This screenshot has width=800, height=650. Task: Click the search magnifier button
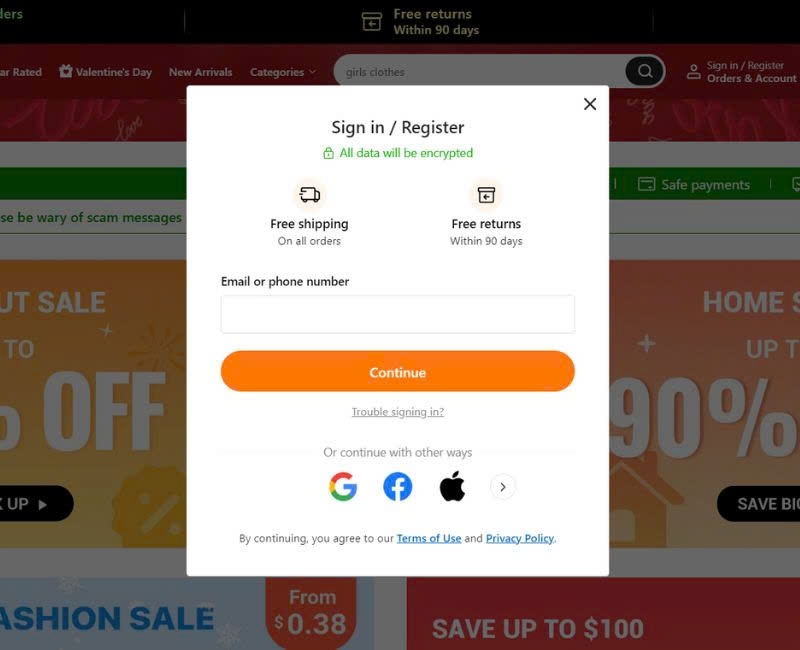(x=644, y=71)
